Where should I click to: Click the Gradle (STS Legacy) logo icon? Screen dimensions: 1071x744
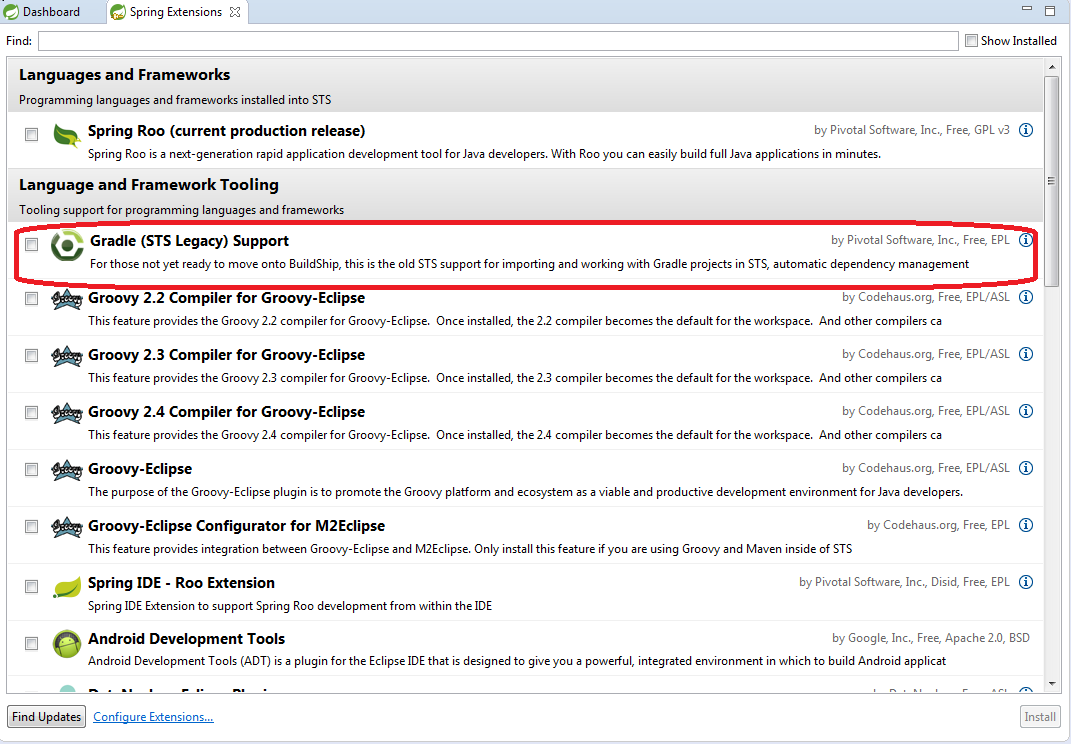click(x=67, y=245)
